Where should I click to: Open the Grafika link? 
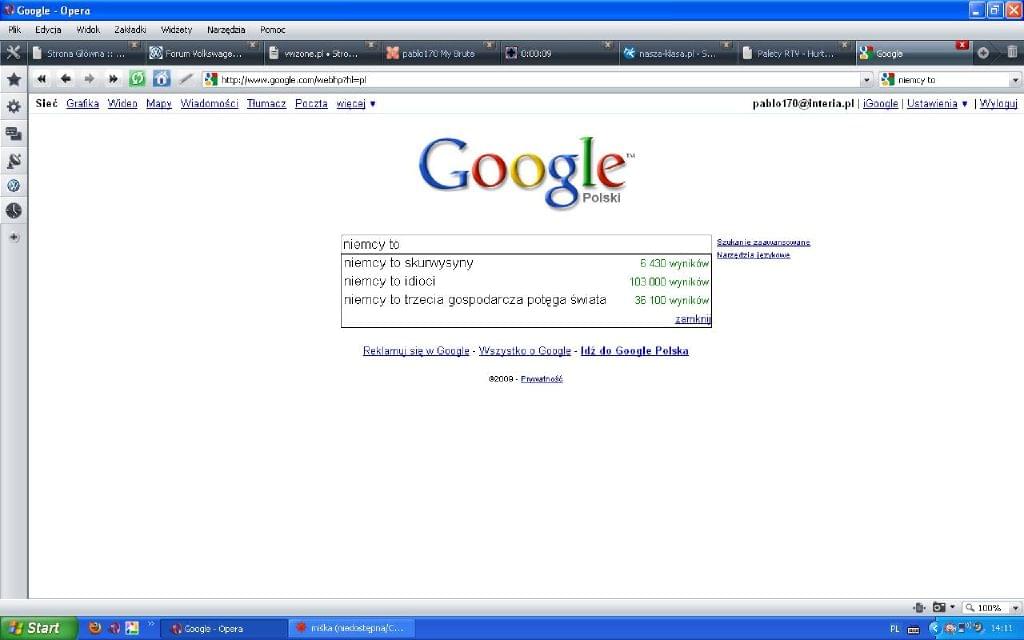(82, 103)
